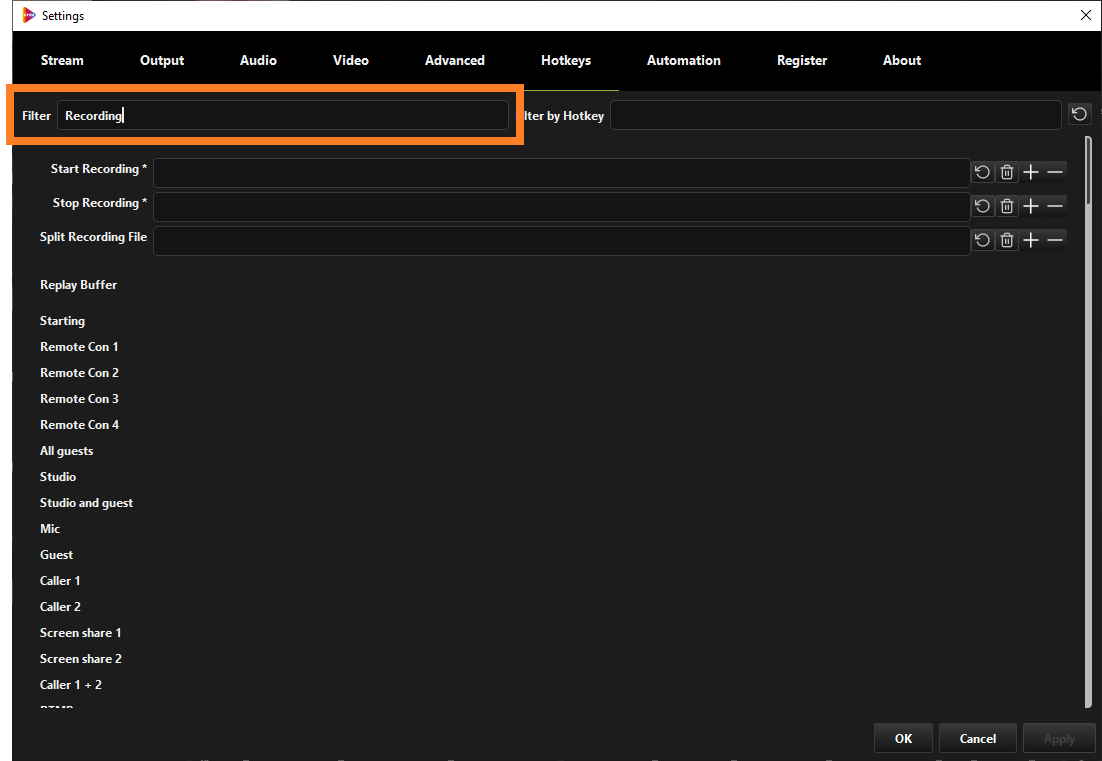Click the Start Recording label
Image resolution: width=1102 pixels, height=761 pixels.
click(98, 169)
